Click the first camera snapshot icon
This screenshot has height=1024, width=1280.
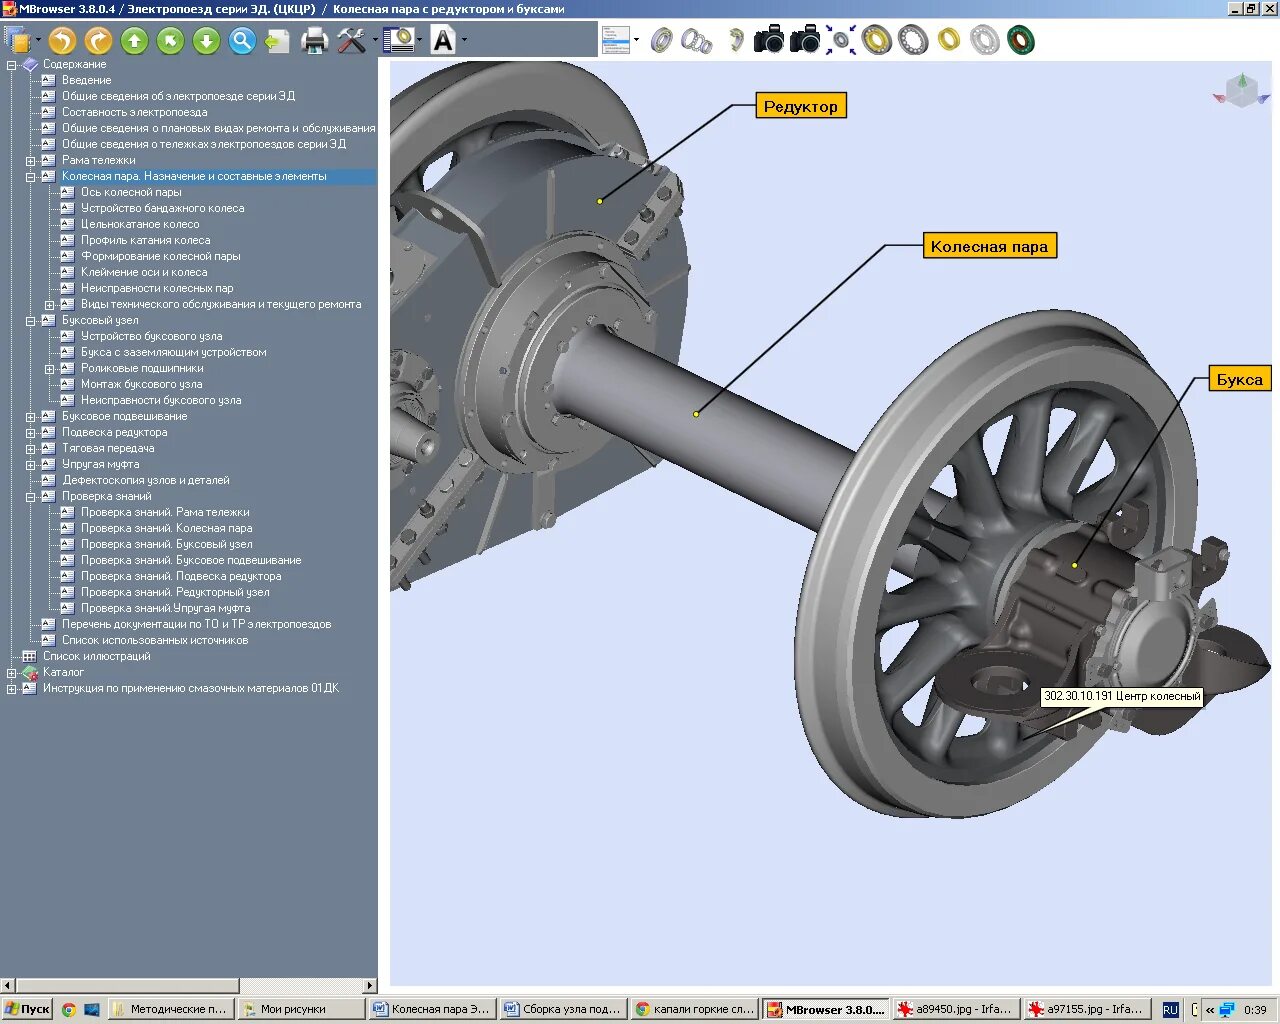768,40
